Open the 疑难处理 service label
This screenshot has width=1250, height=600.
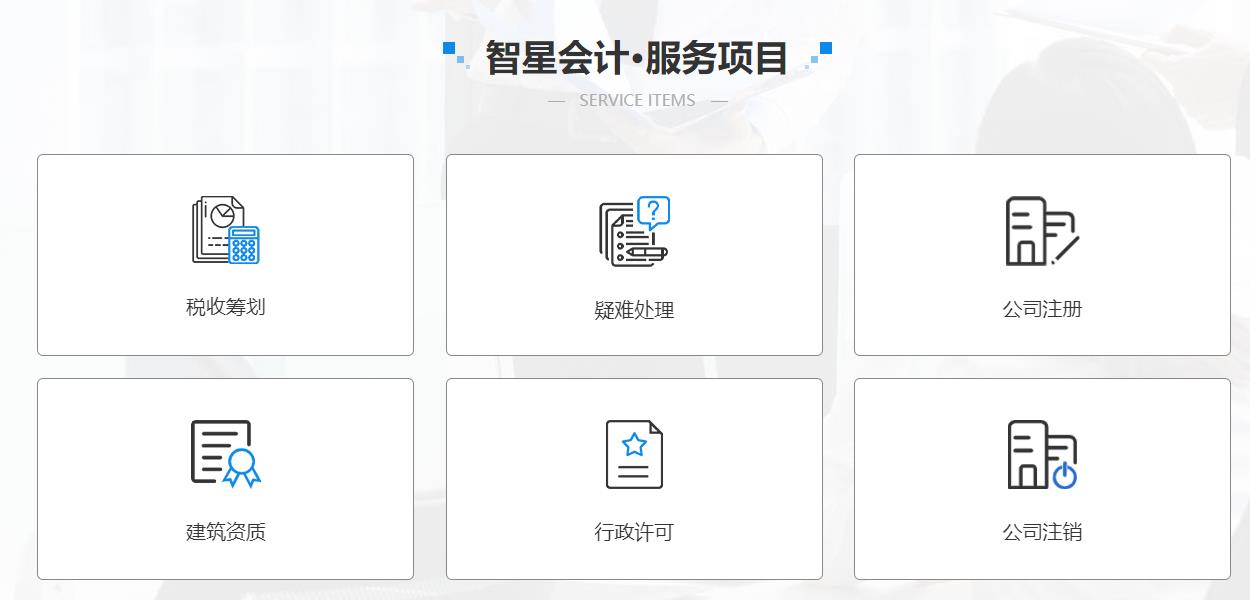634,310
